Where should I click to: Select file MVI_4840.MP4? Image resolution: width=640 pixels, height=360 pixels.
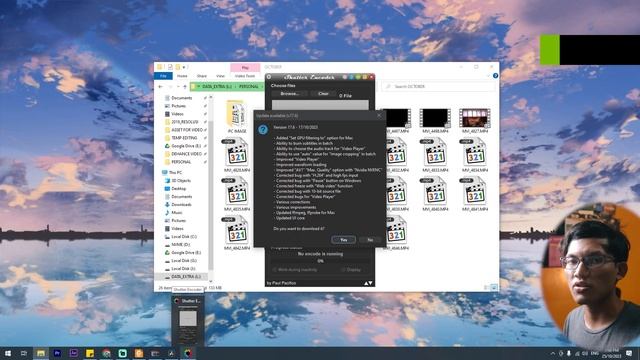point(435,194)
